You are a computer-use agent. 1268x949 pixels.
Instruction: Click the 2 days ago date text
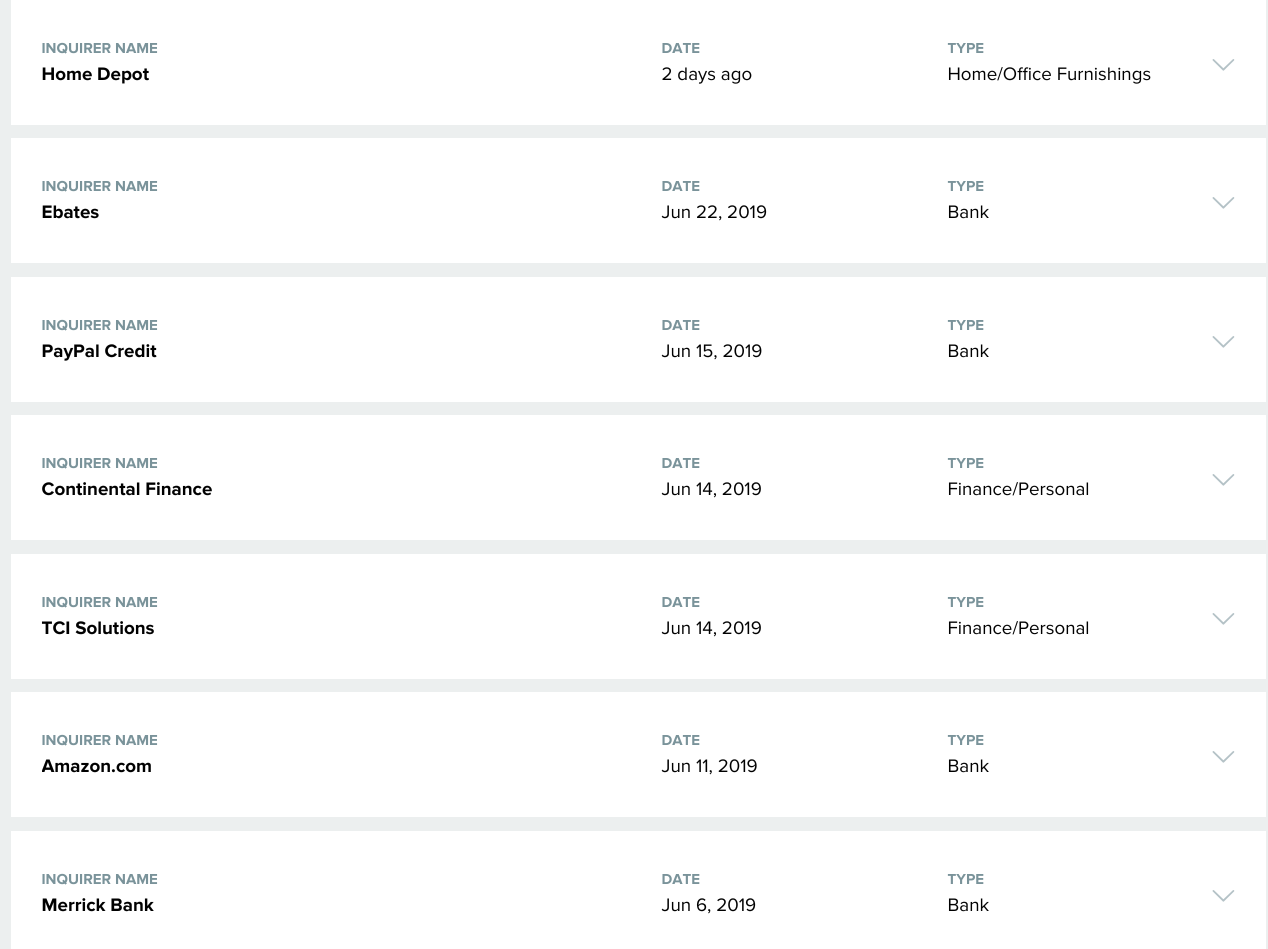706,74
